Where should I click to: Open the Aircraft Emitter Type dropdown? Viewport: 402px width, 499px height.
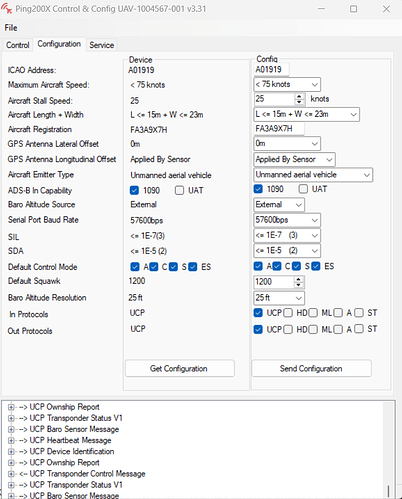coord(313,175)
